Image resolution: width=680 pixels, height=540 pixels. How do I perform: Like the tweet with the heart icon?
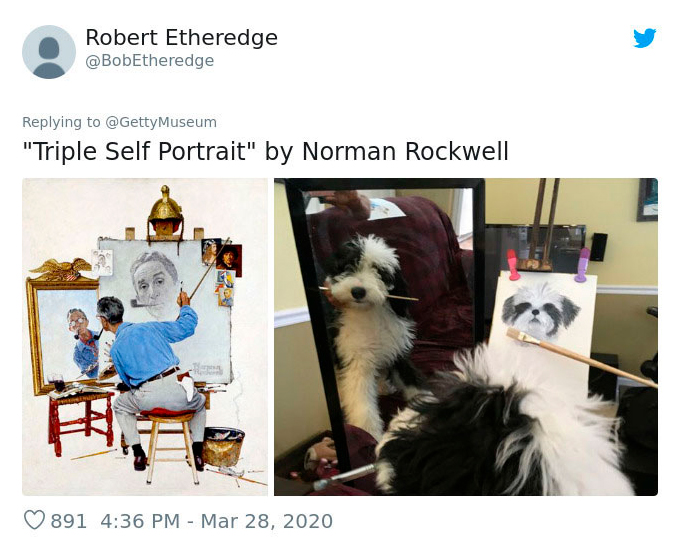click(34, 520)
